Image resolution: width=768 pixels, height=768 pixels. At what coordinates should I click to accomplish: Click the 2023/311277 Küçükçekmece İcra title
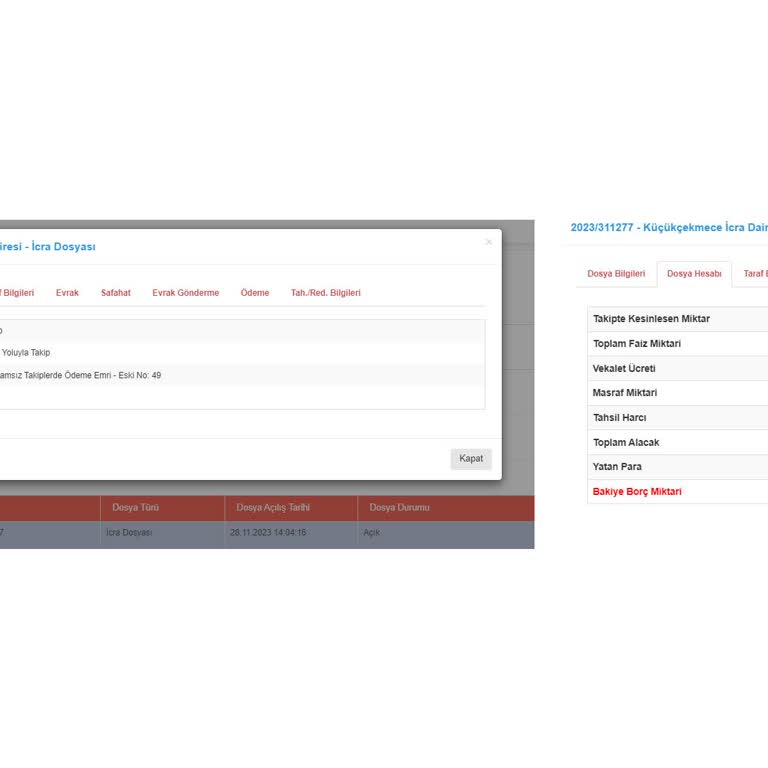click(669, 228)
